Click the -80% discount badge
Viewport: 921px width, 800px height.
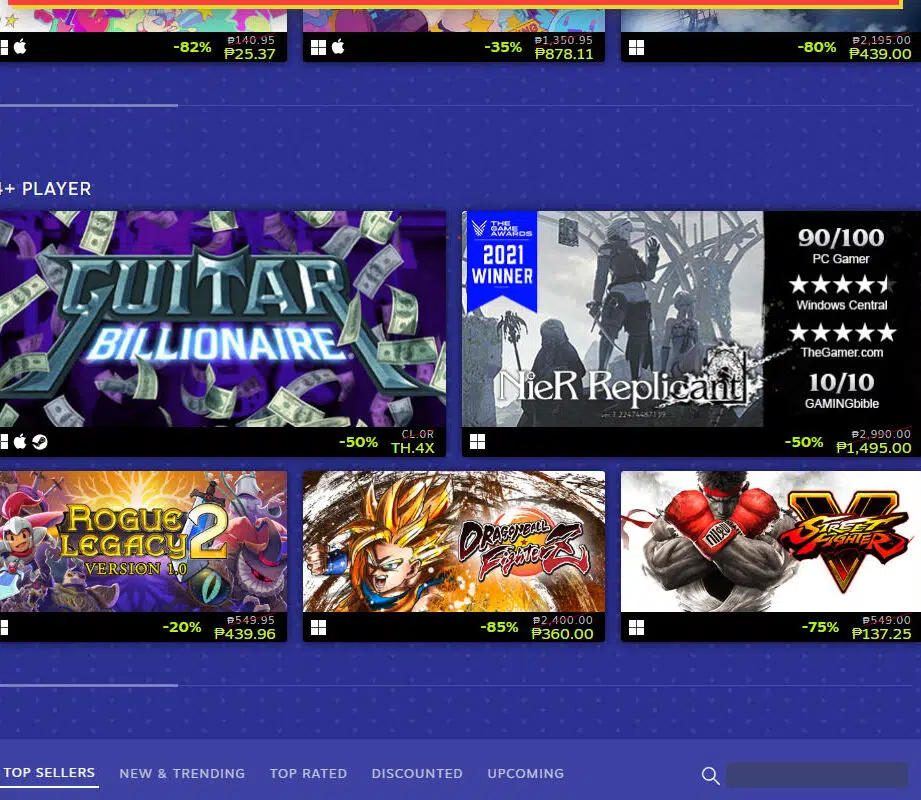[x=817, y=47]
